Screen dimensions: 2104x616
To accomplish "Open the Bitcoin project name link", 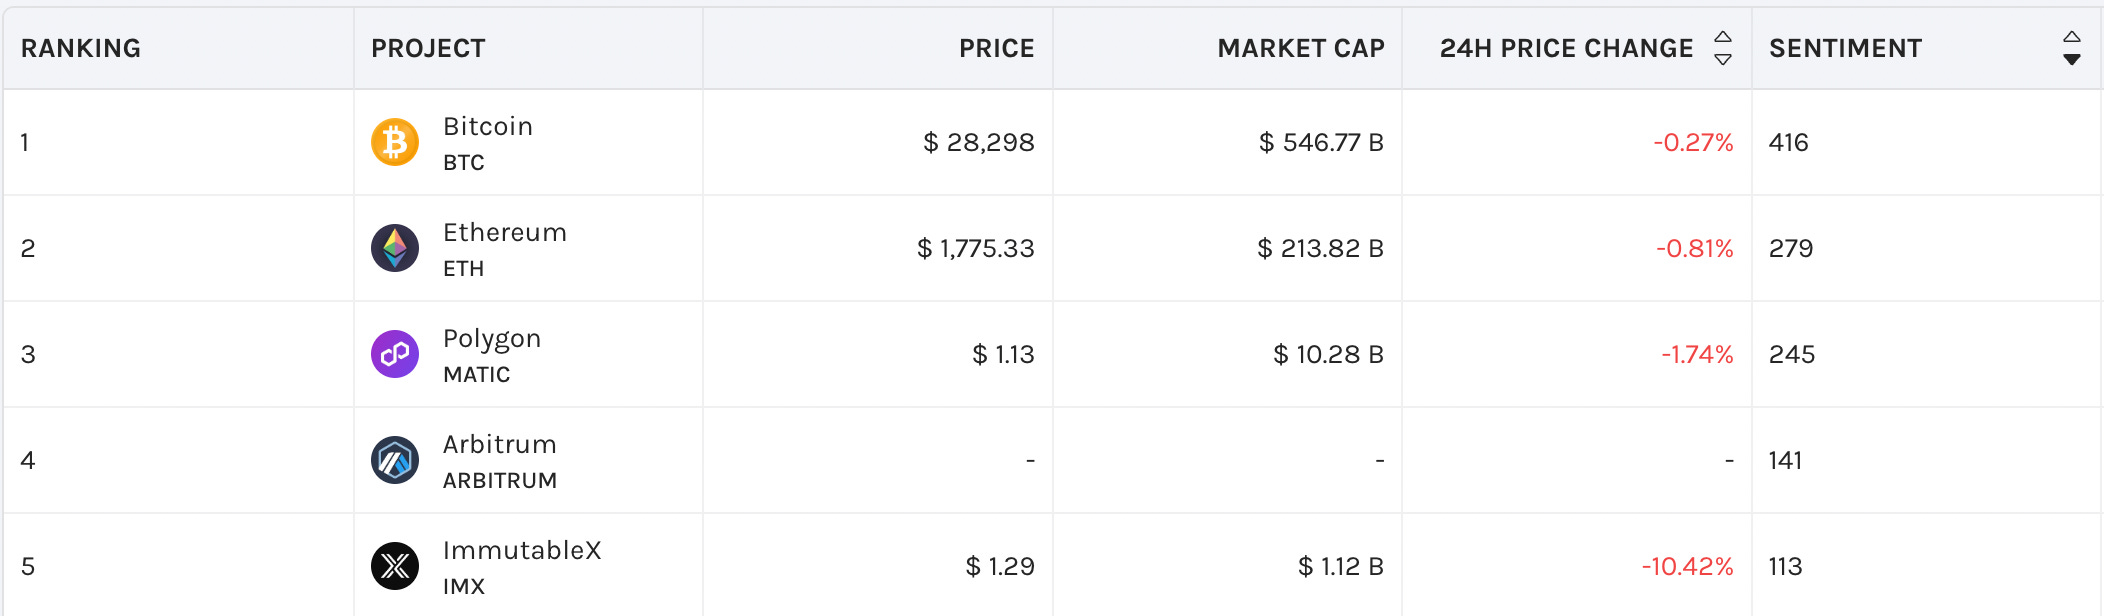I will tap(488, 126).
